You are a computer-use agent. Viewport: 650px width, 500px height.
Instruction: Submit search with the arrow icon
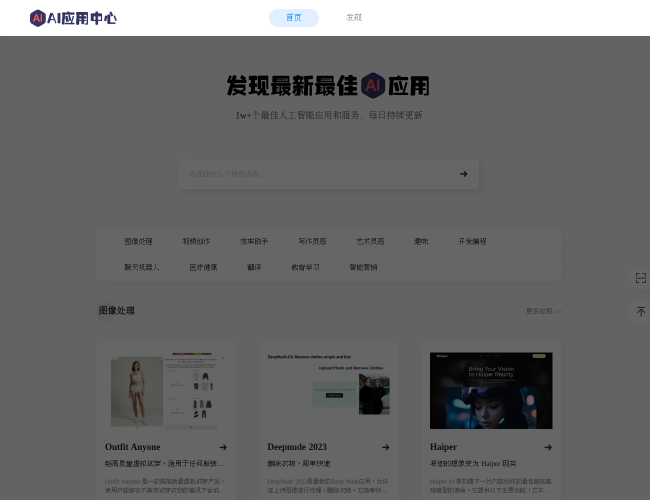click(x=463, y=174)
